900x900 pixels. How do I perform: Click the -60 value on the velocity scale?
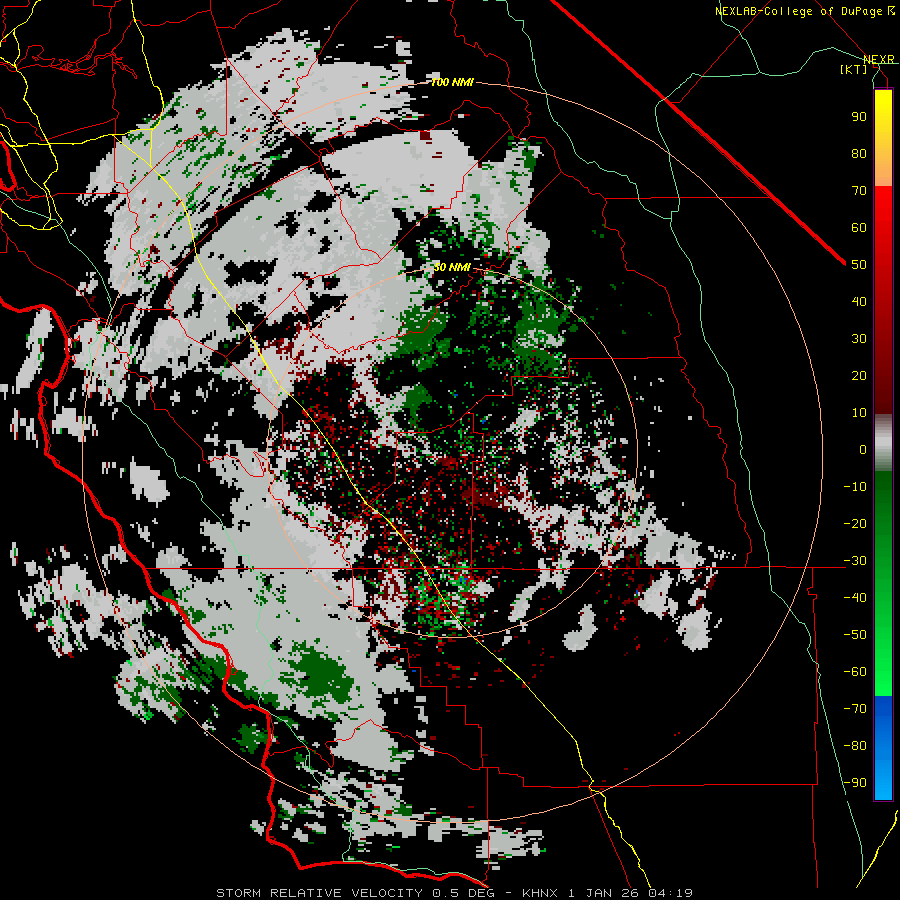coord(855,672)
